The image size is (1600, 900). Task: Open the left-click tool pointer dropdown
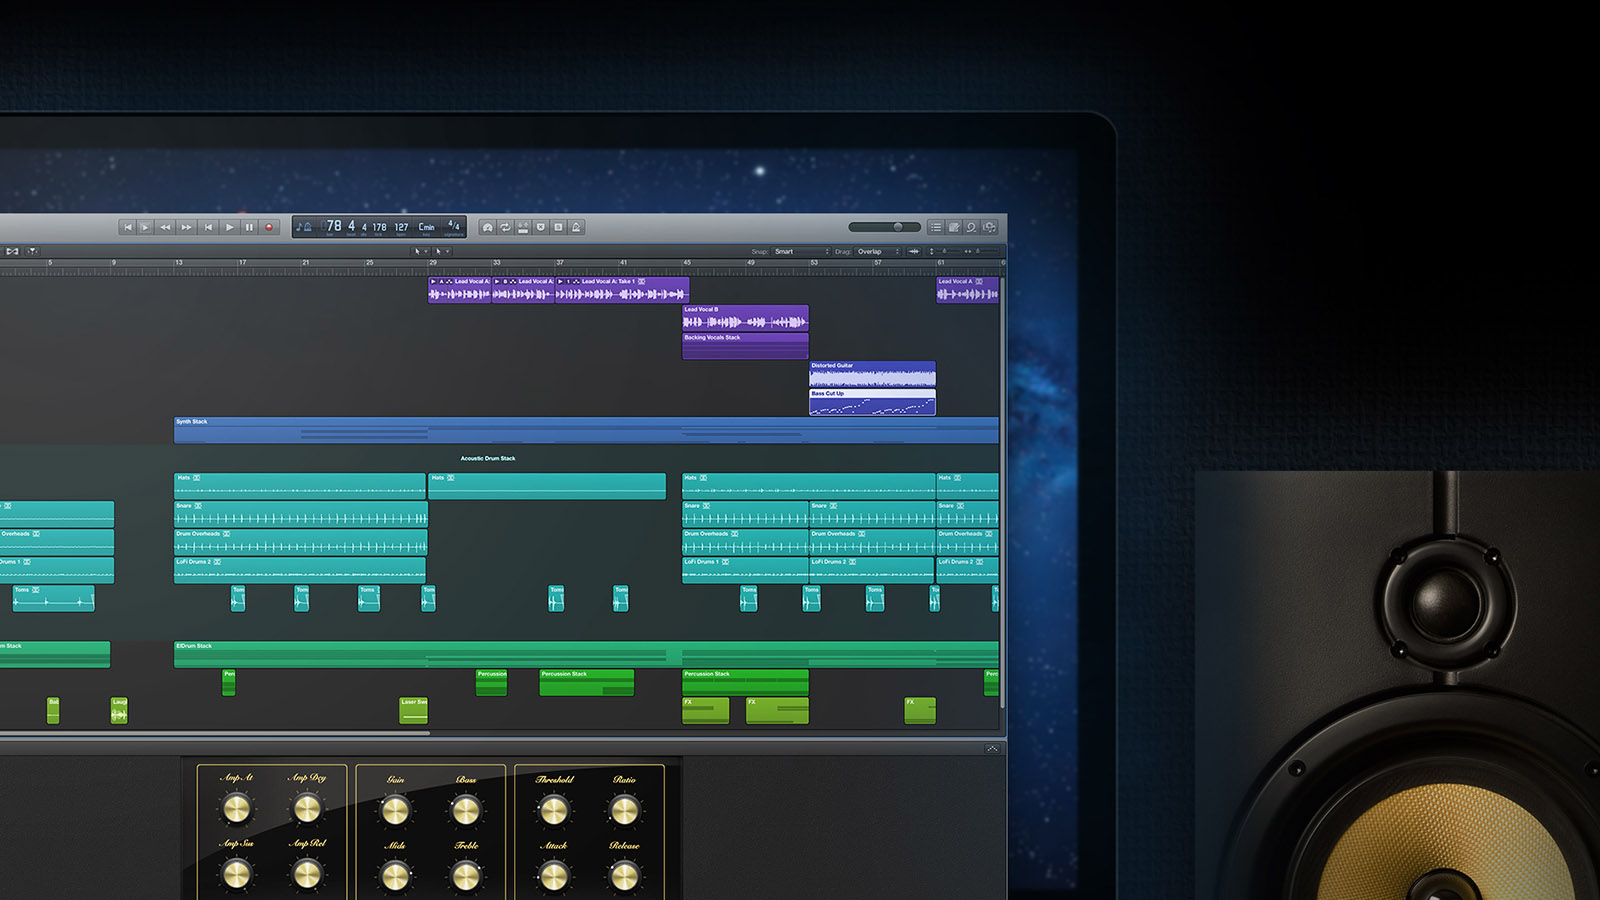421,251
